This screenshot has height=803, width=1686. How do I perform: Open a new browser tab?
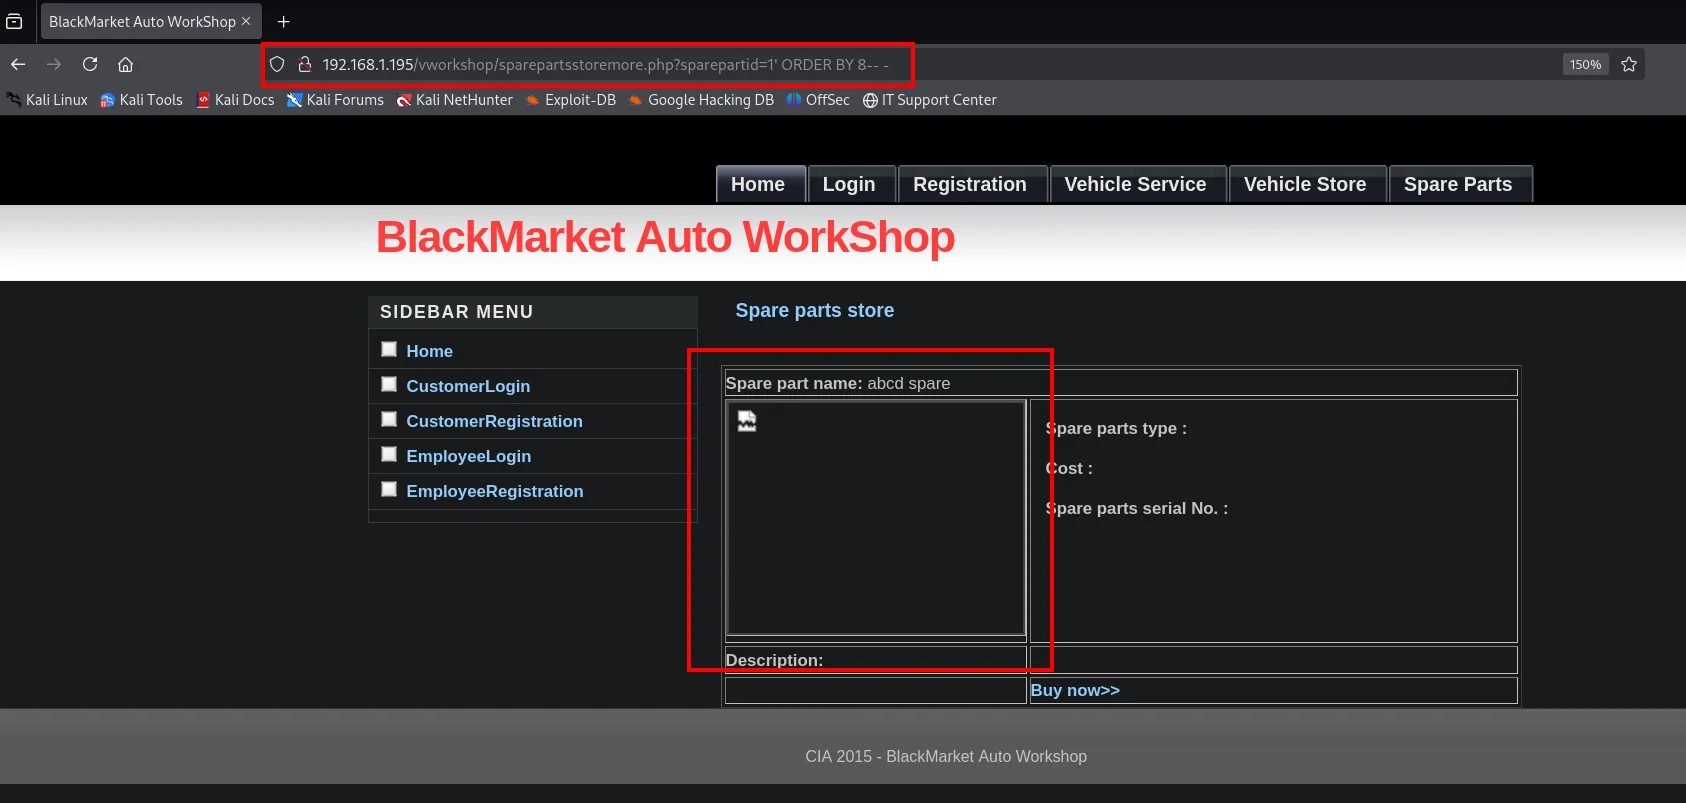[x=283, y=21]
